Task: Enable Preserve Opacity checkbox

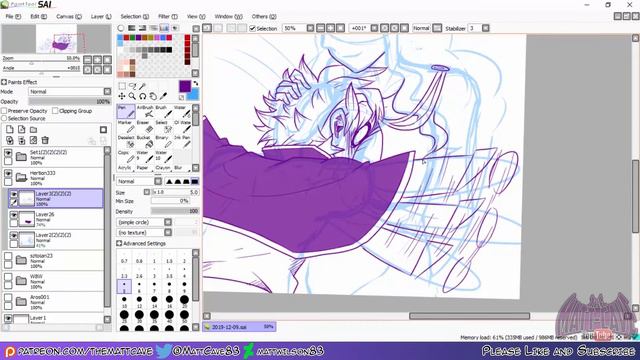Action: click(x=4, y=111)
